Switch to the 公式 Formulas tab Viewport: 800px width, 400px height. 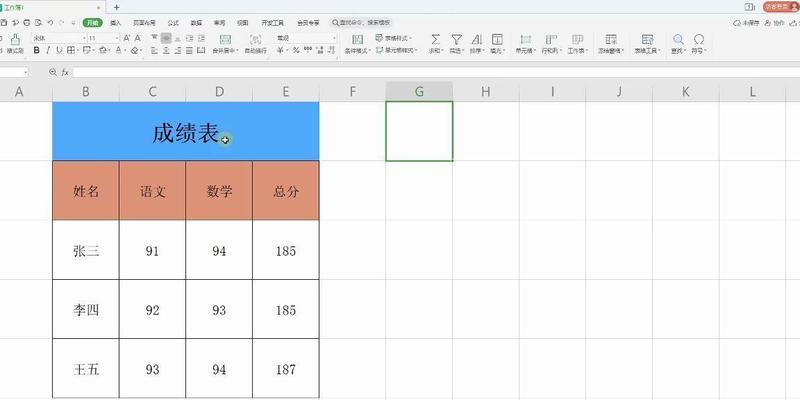click(173, 23)
